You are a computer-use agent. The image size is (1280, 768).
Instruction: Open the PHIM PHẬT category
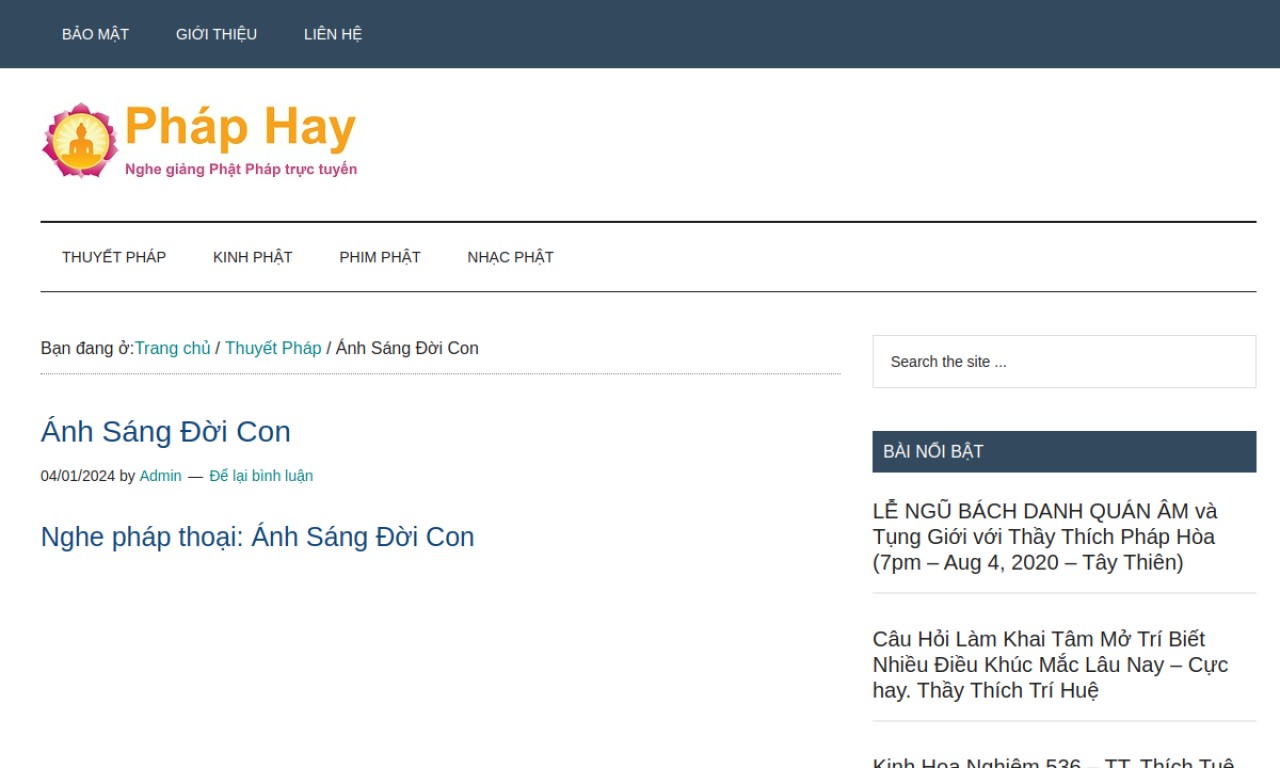(x=380, y=257)
